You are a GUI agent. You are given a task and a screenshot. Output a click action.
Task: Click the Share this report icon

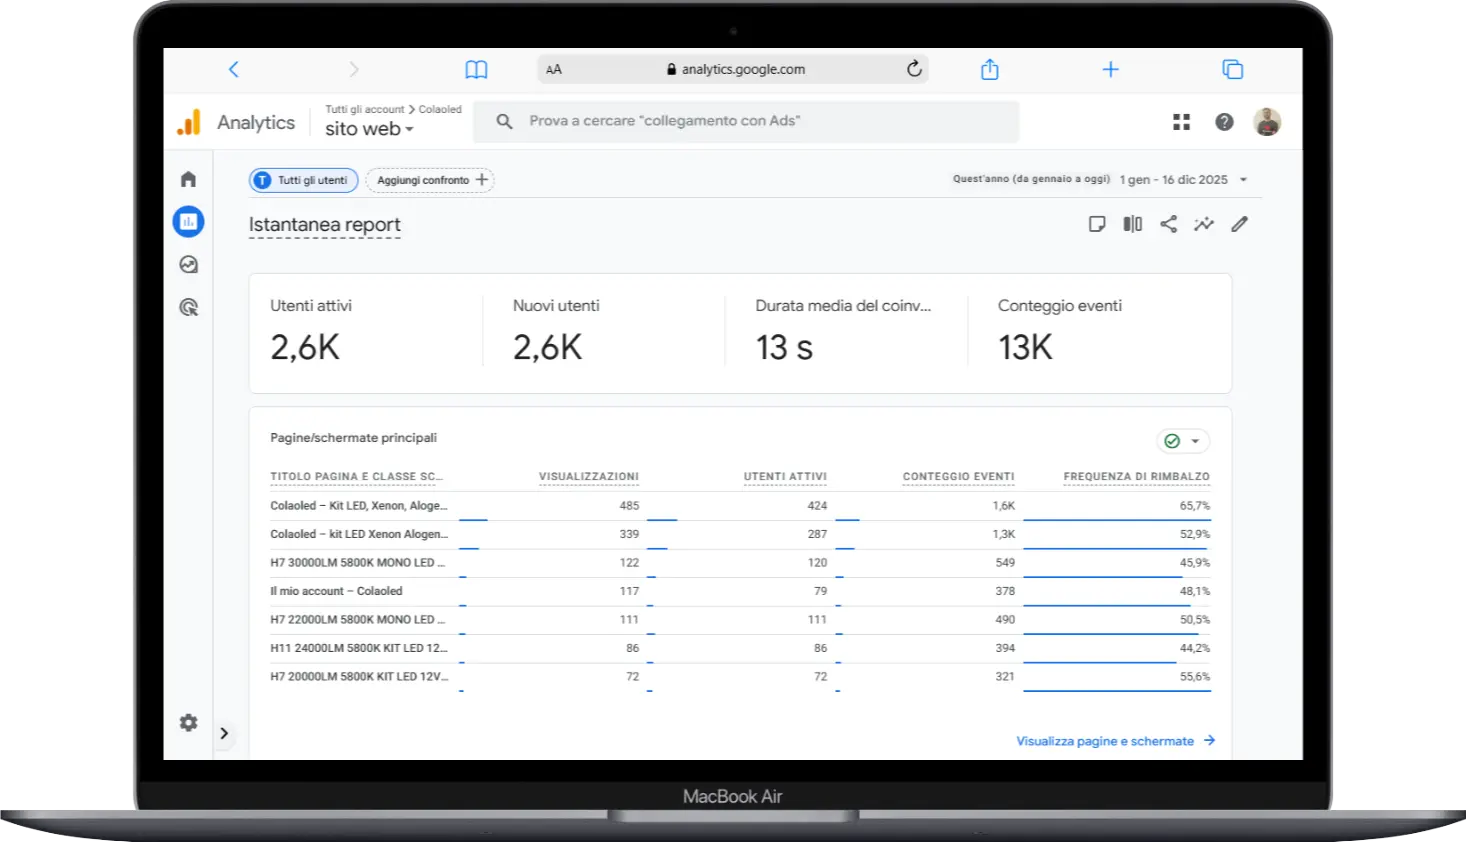pos(1168,224)
